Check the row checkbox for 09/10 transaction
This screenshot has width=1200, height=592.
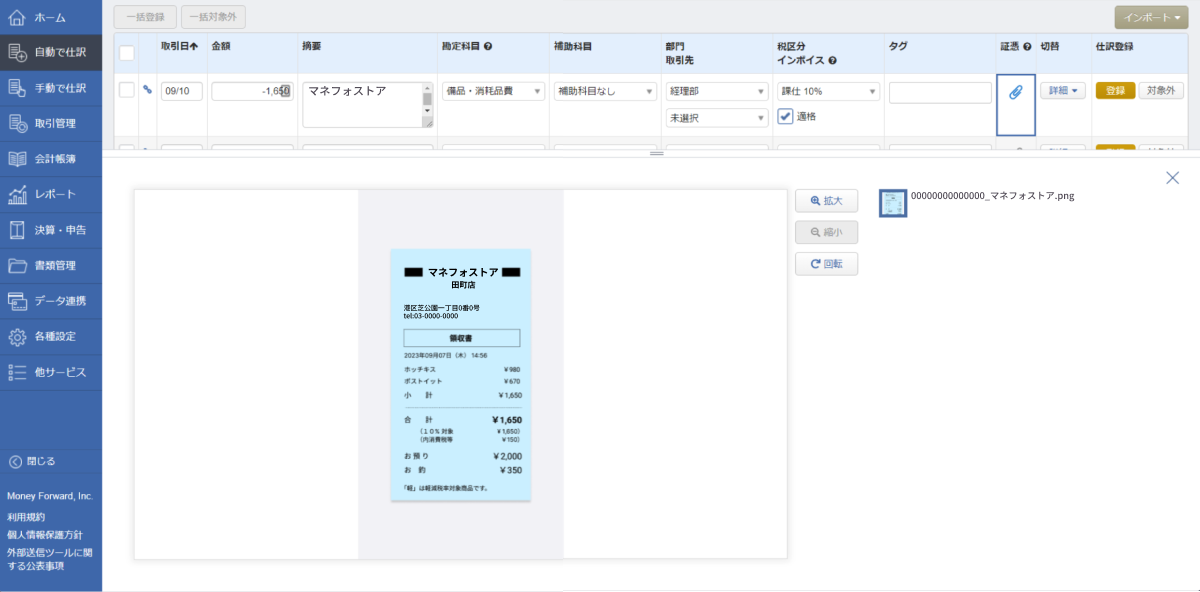coord(127,90)
